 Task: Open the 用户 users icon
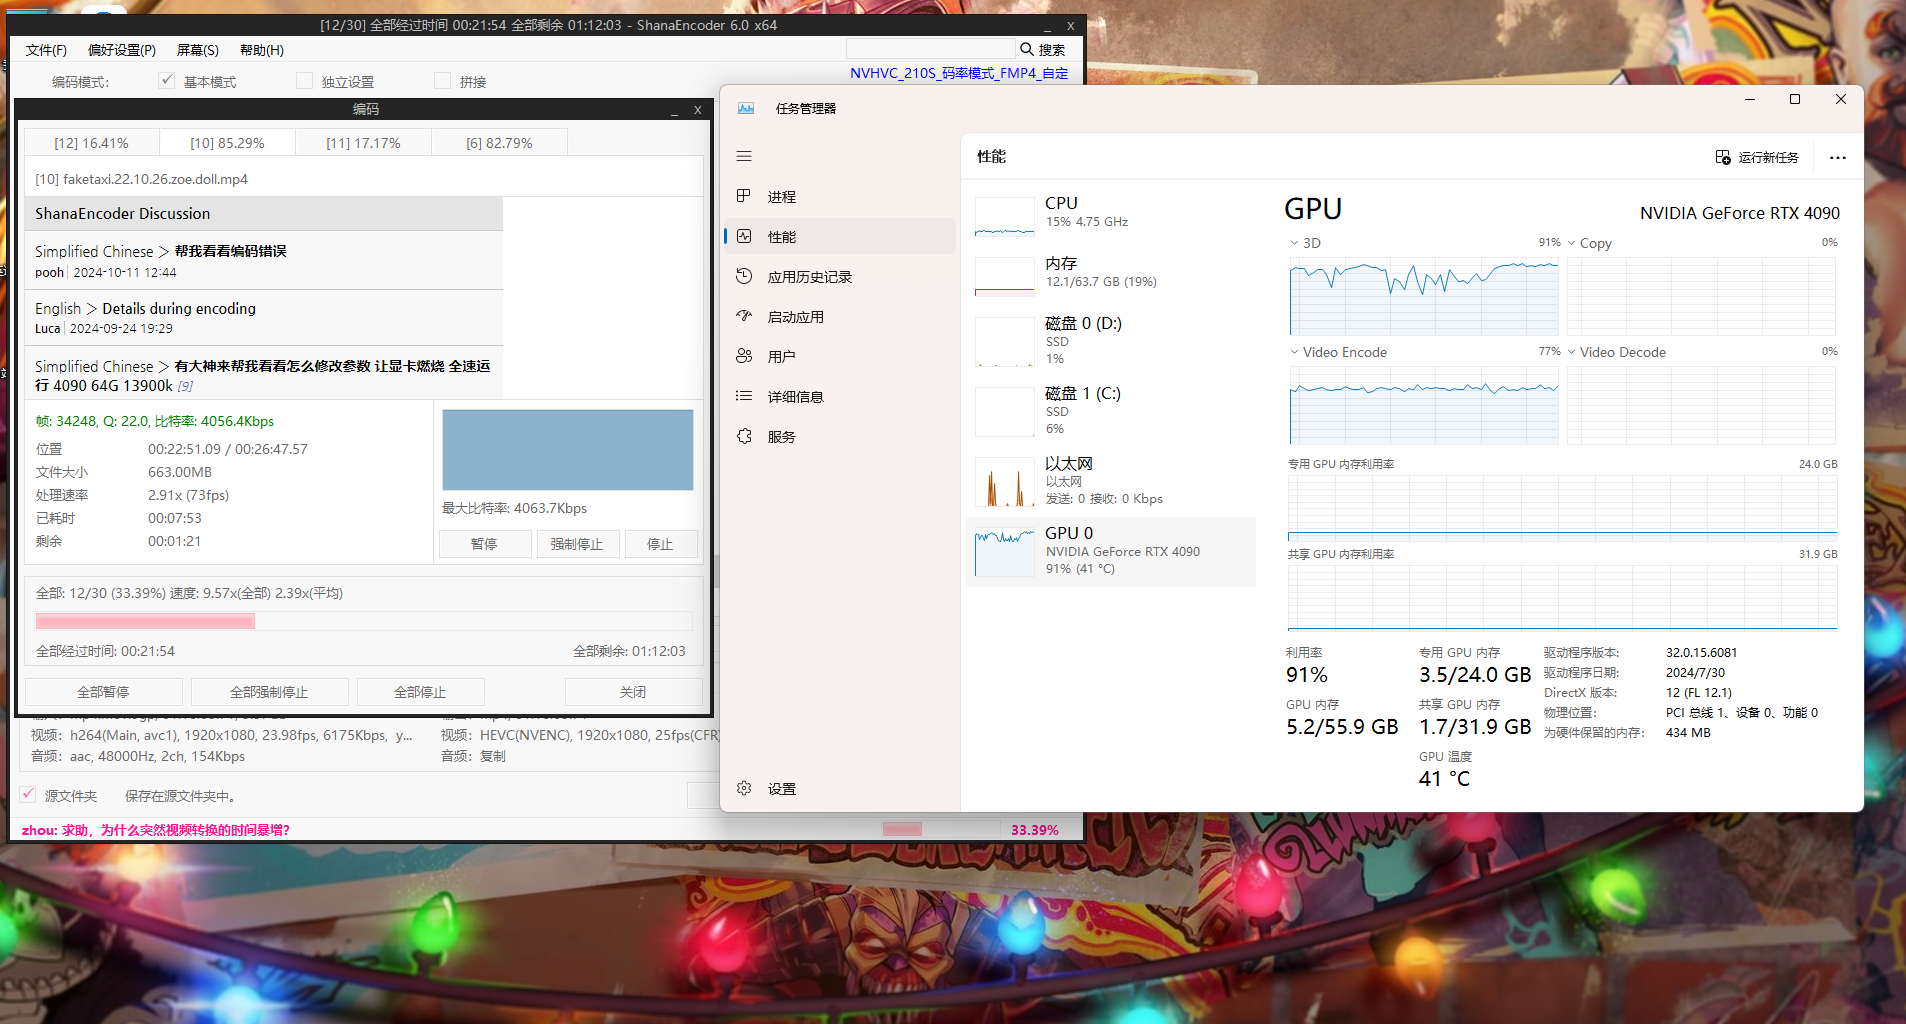coord(744,356)
